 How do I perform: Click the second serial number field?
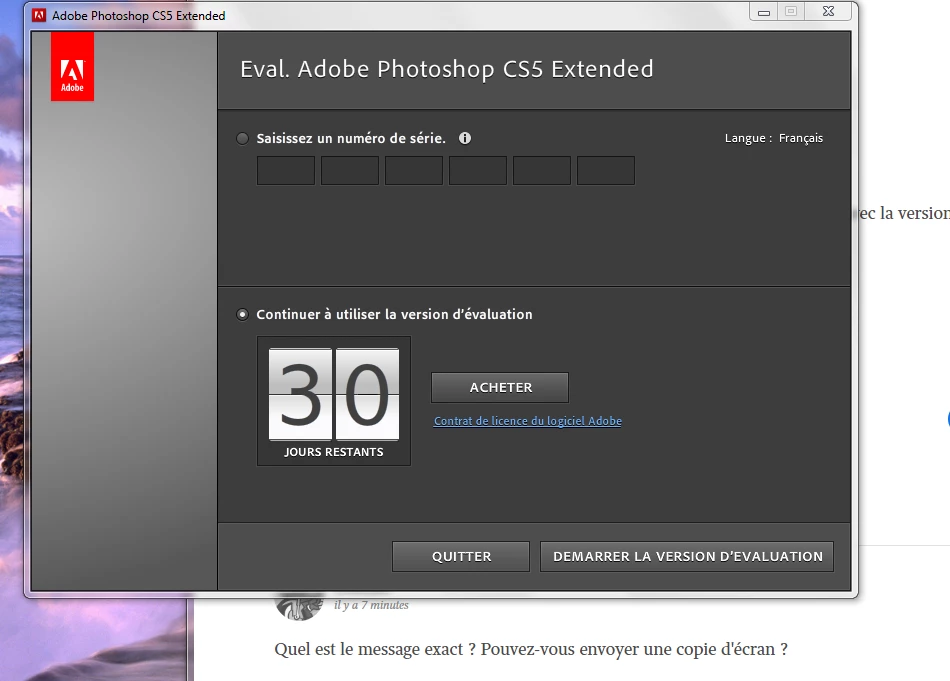tap(350, 170)
